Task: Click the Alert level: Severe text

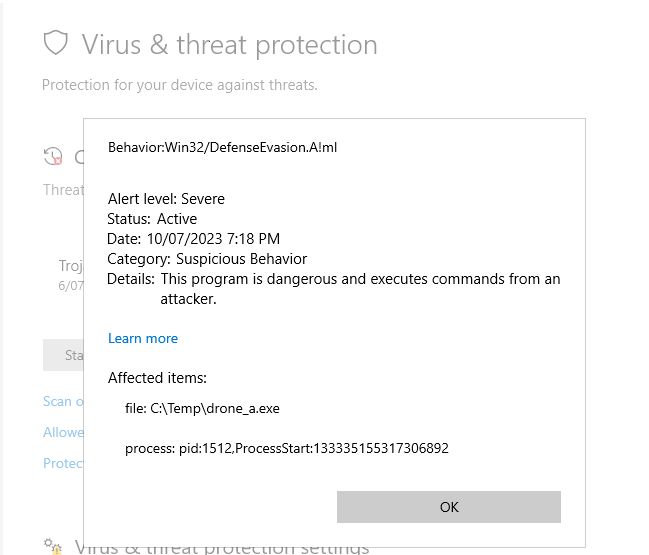Action: pos(166,199)
